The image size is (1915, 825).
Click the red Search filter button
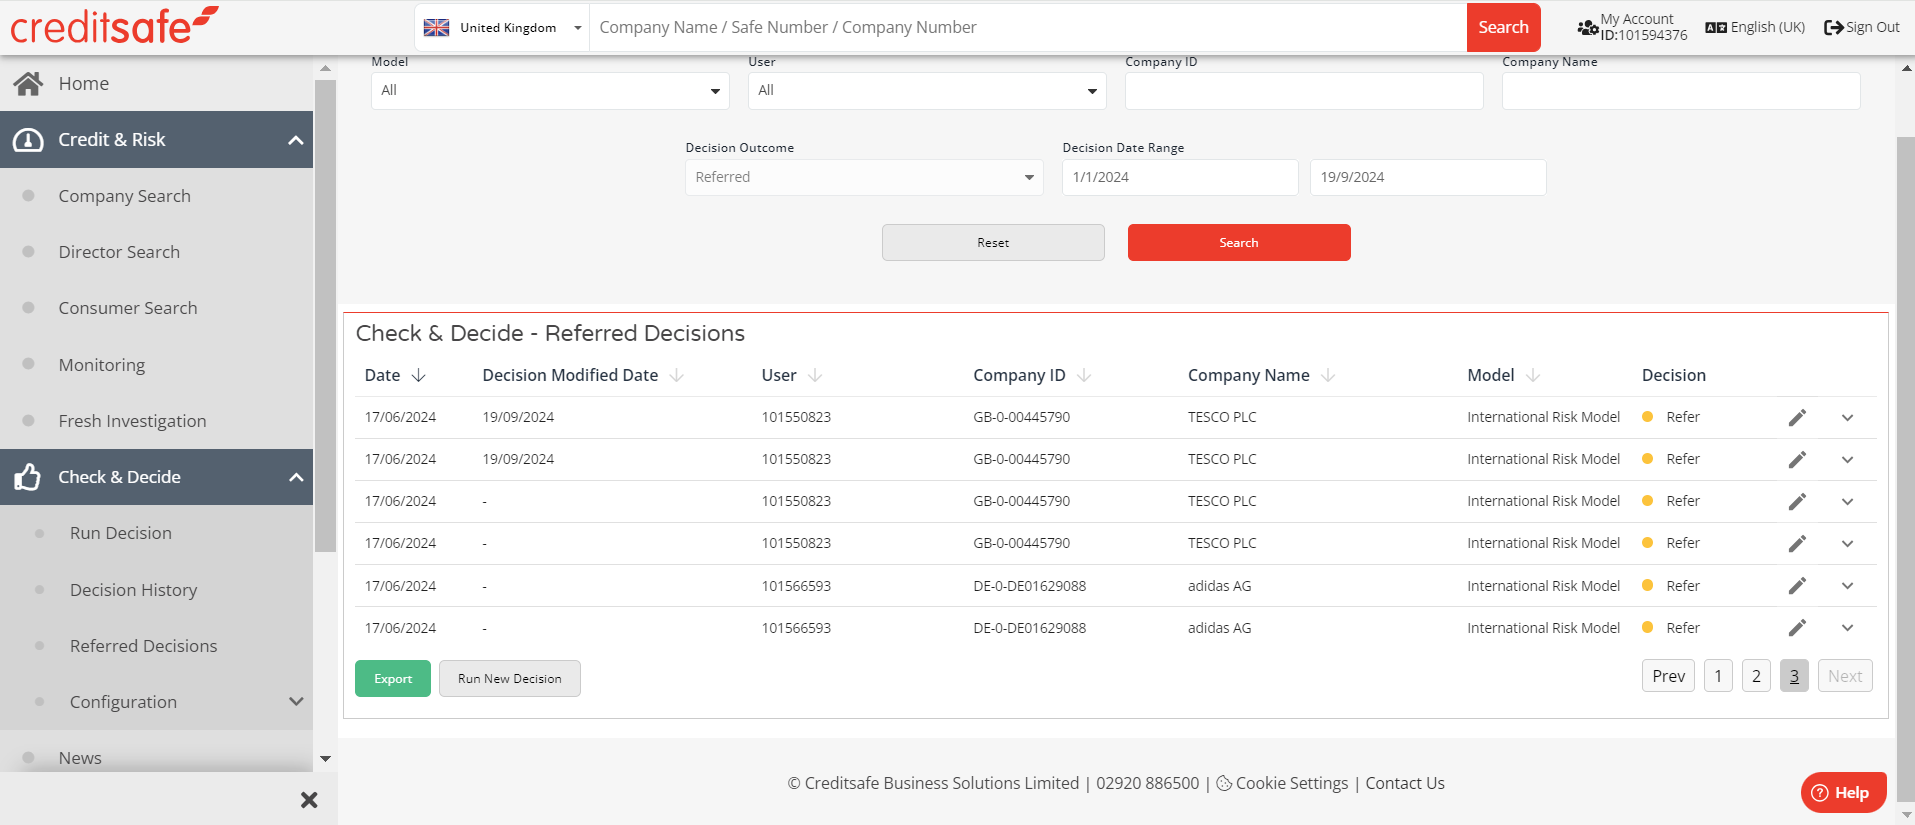1239,243
